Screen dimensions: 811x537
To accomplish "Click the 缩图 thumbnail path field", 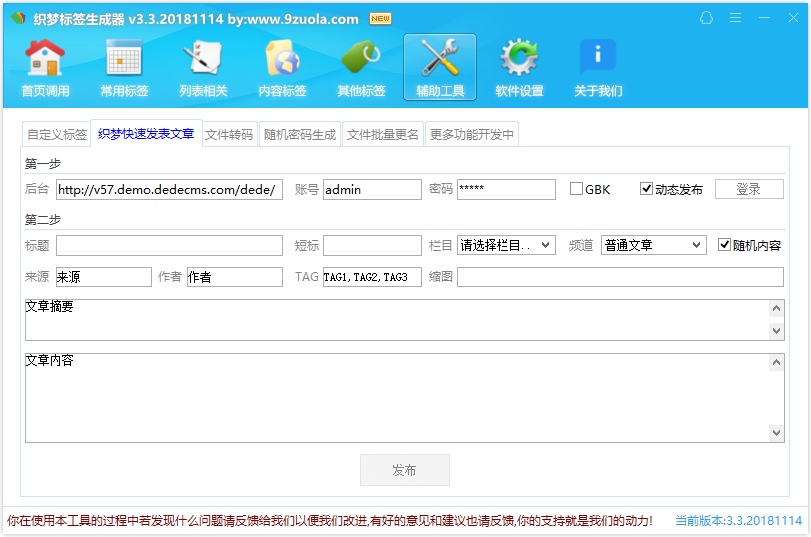I will click(x=620, y=277).
